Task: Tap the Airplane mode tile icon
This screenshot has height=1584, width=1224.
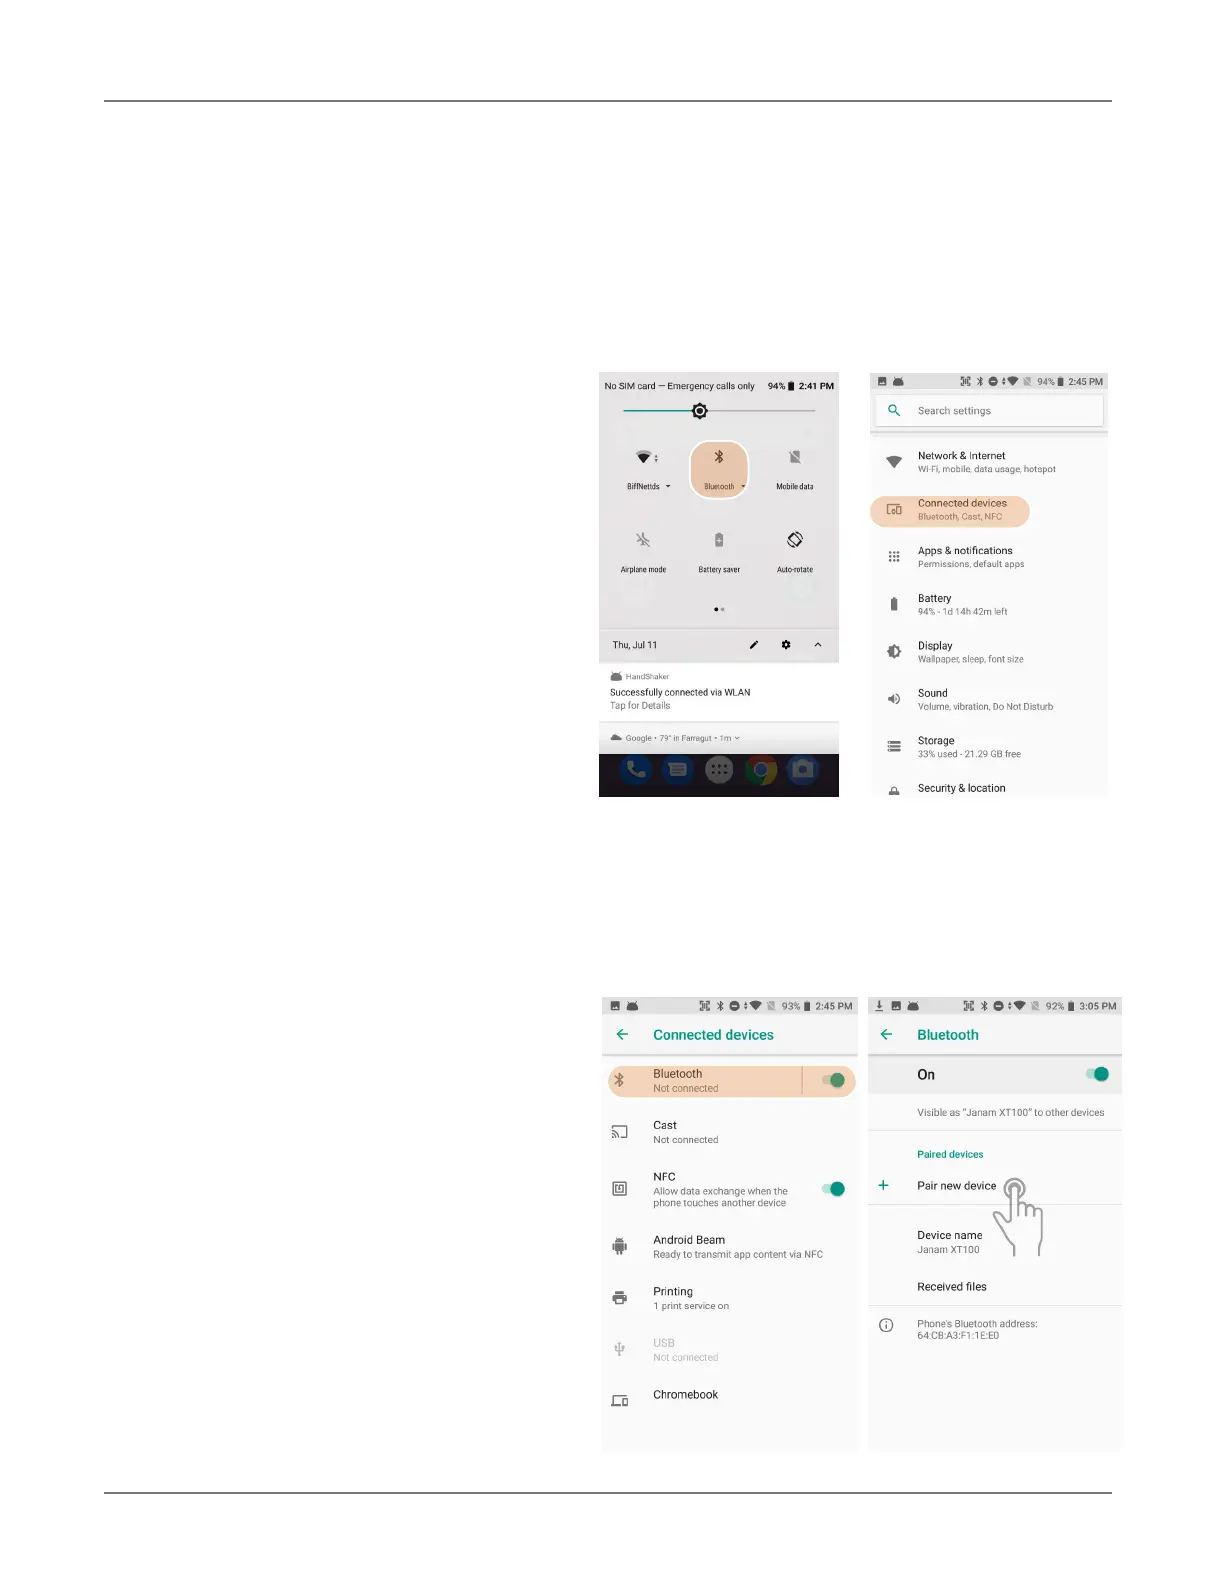Action: (x=643, y=540)
